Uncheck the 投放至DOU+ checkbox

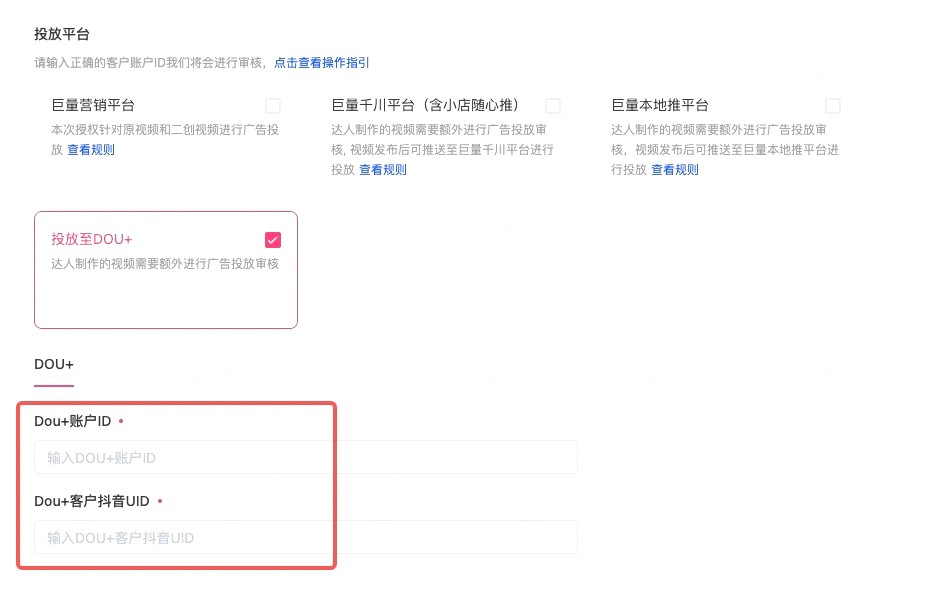273,240
